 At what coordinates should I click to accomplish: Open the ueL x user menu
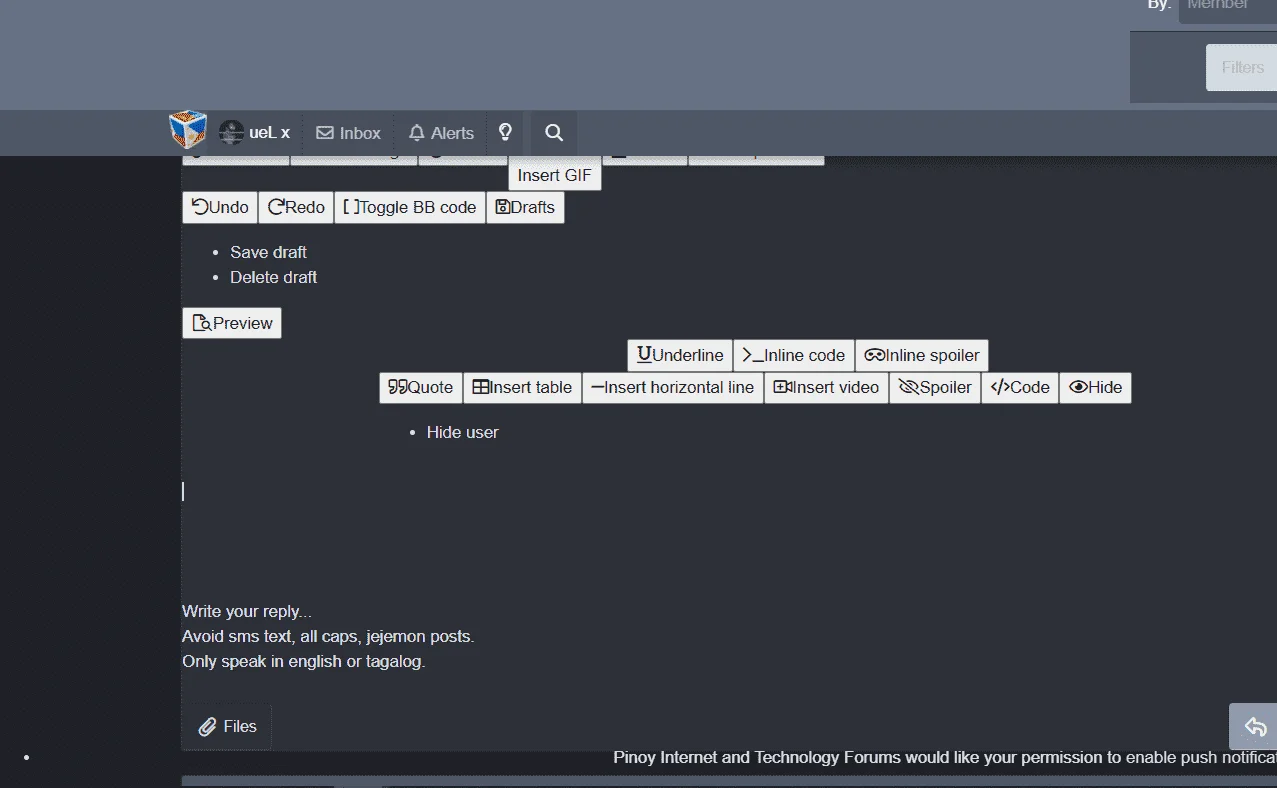pyautogui.click(x=255, y=132)
